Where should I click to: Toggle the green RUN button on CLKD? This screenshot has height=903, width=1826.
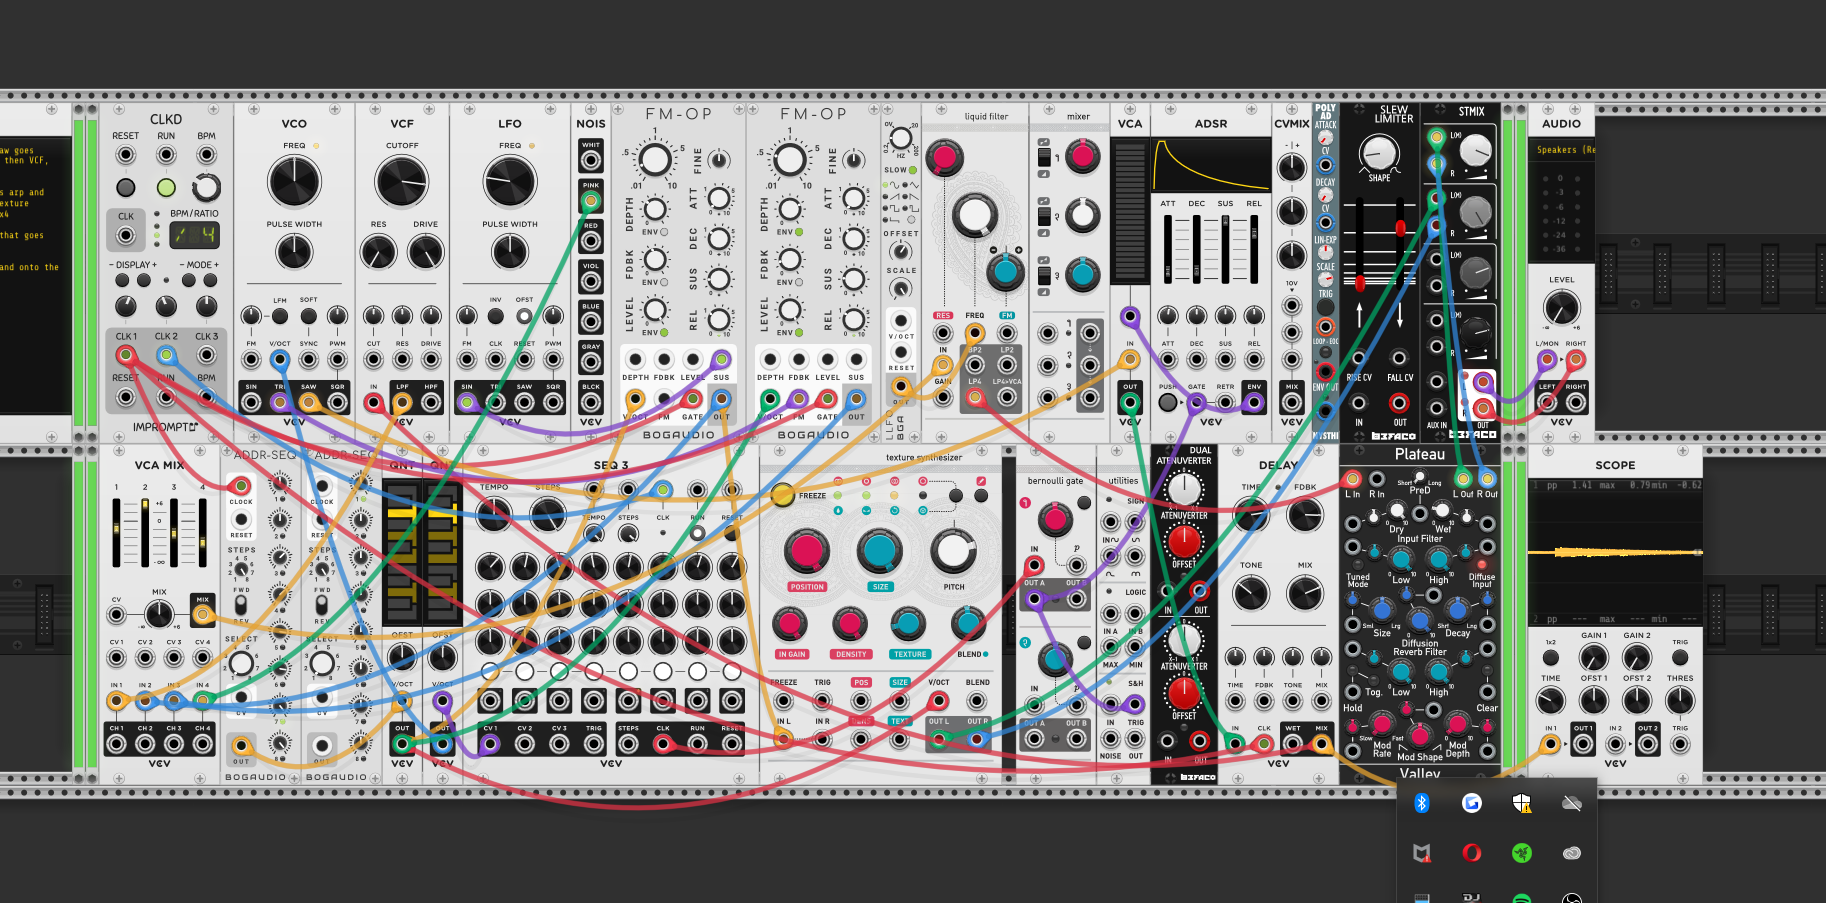(x=166, y=187)
